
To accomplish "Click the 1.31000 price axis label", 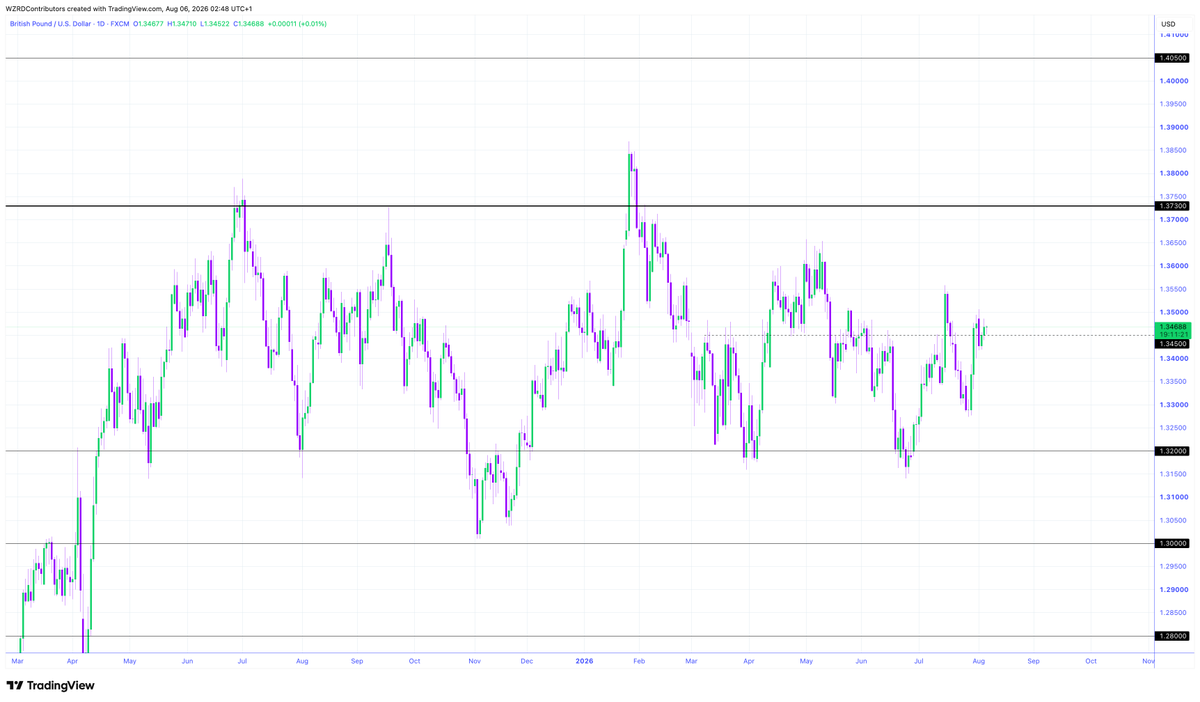I will [x=1172, y=497].
